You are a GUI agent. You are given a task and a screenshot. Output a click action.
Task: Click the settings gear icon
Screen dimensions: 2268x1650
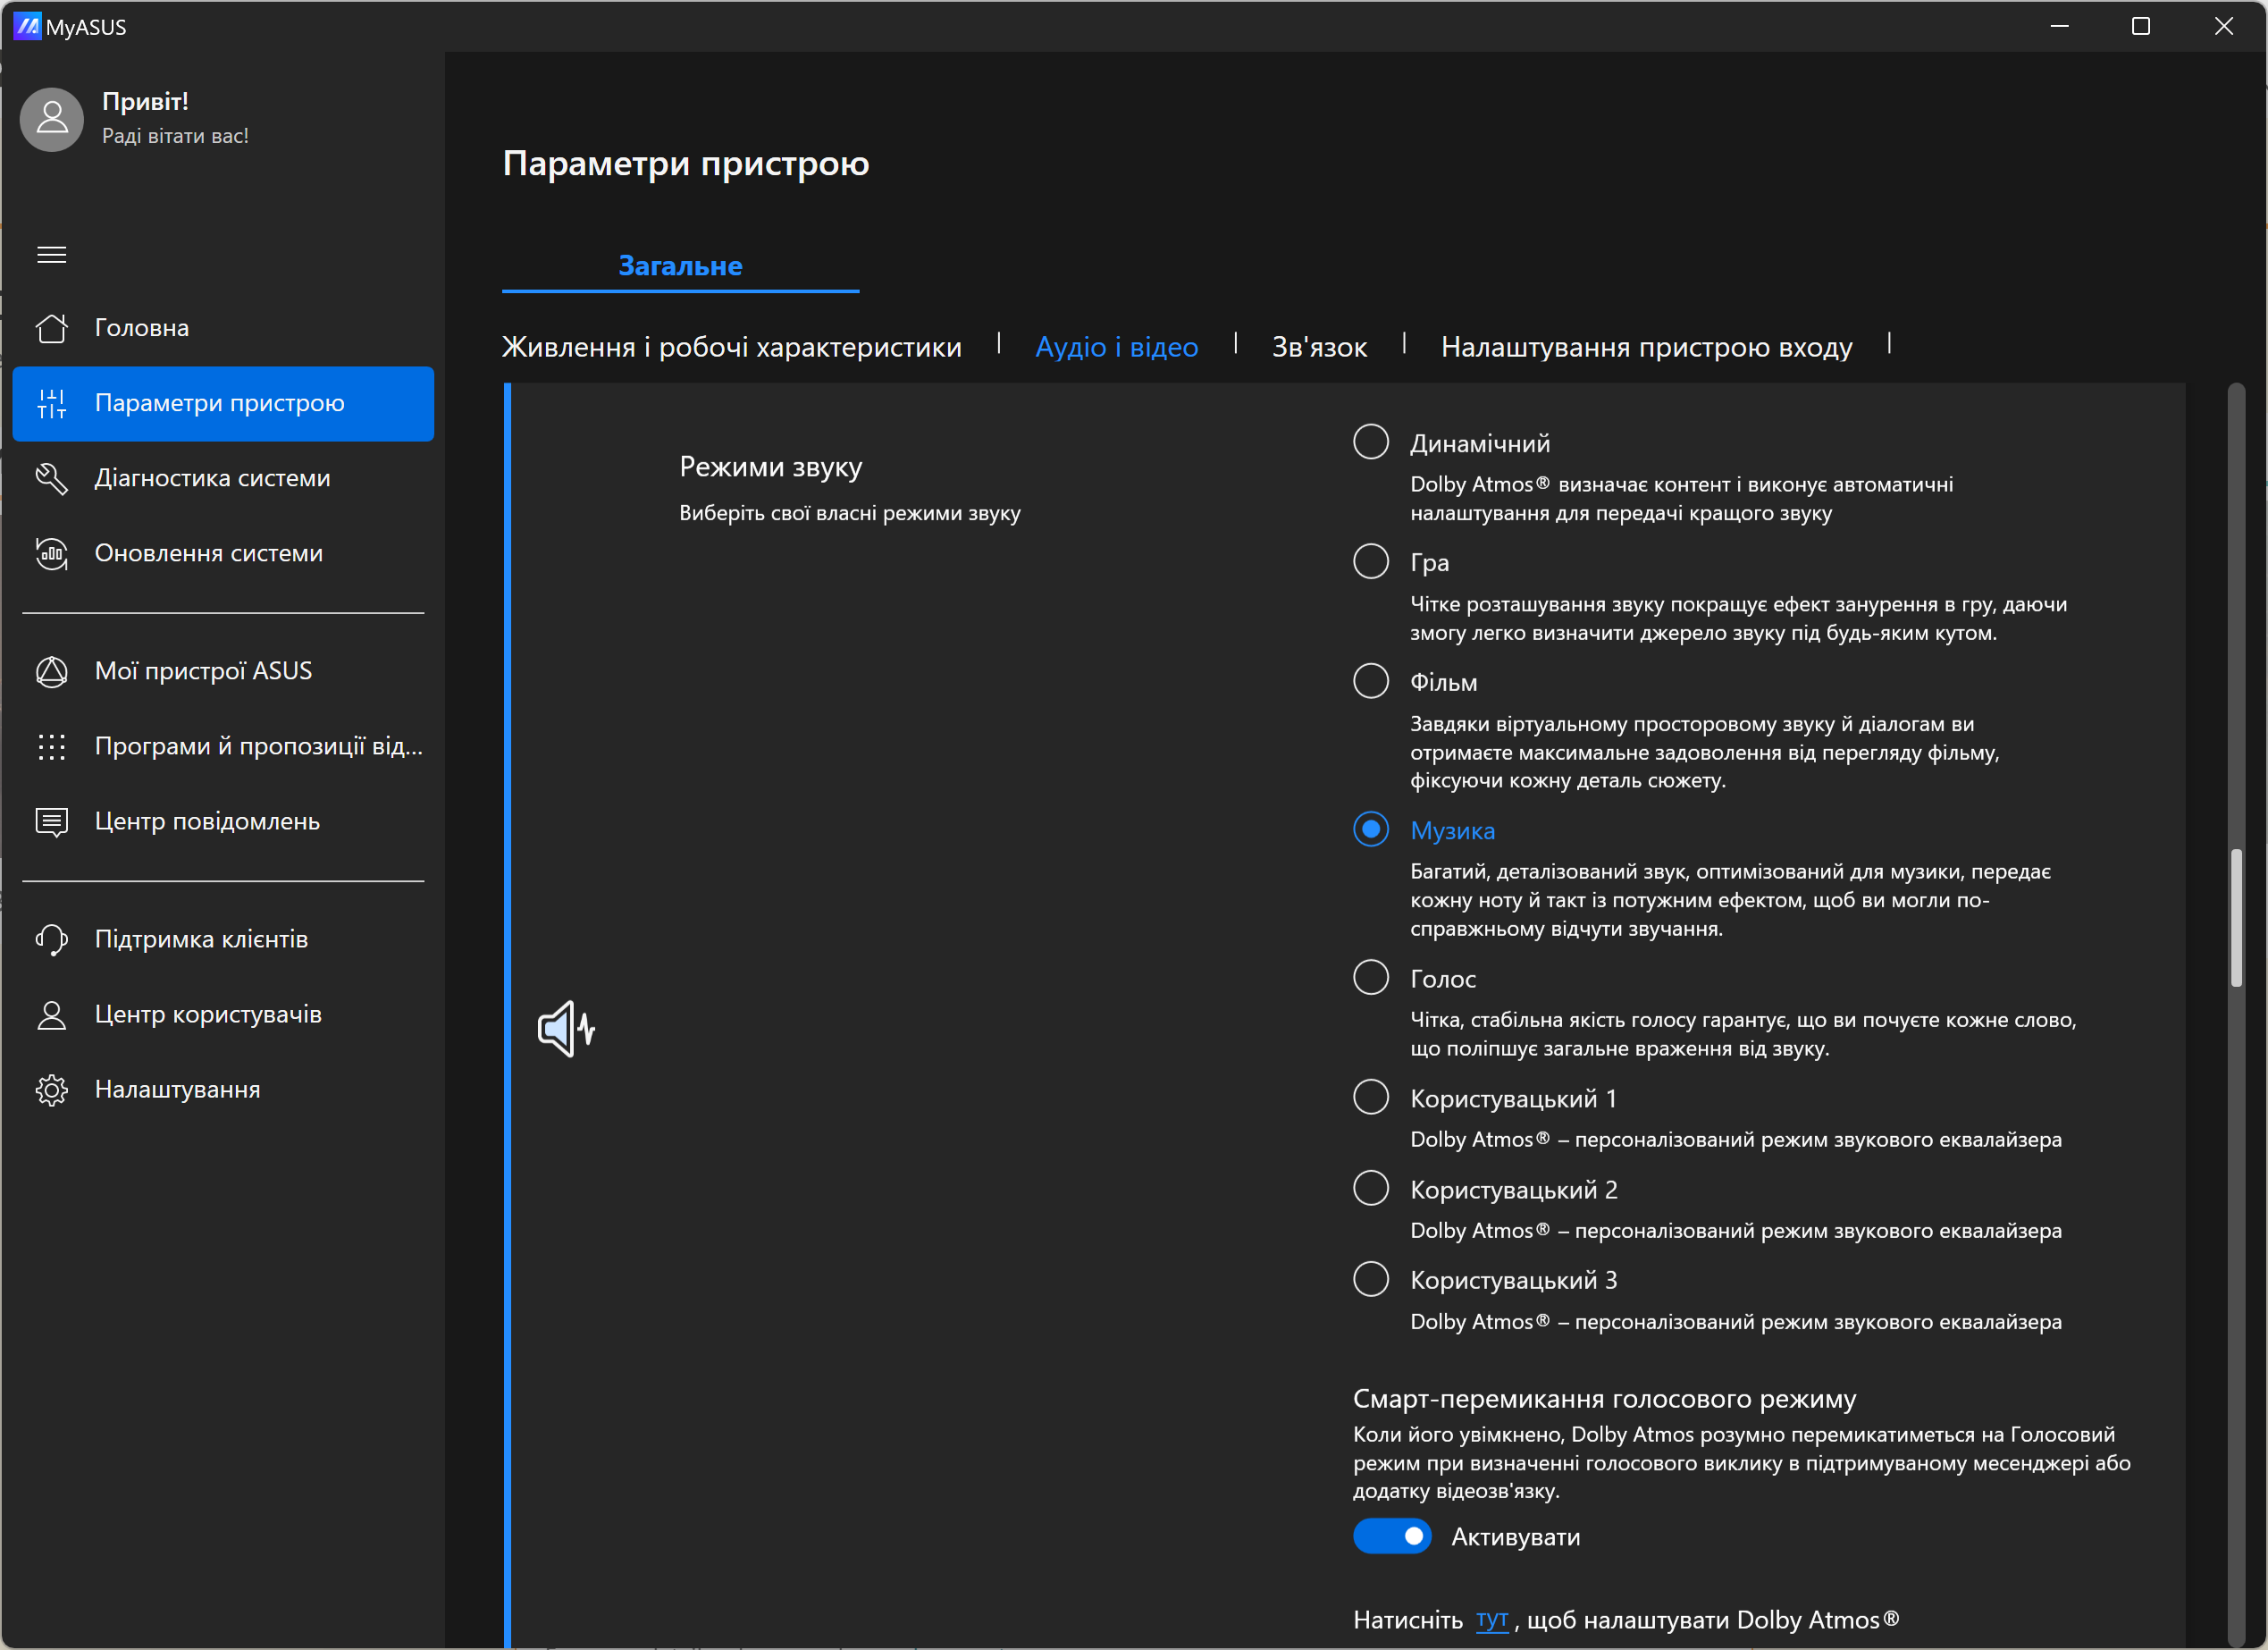click(x=52, y=1089)
